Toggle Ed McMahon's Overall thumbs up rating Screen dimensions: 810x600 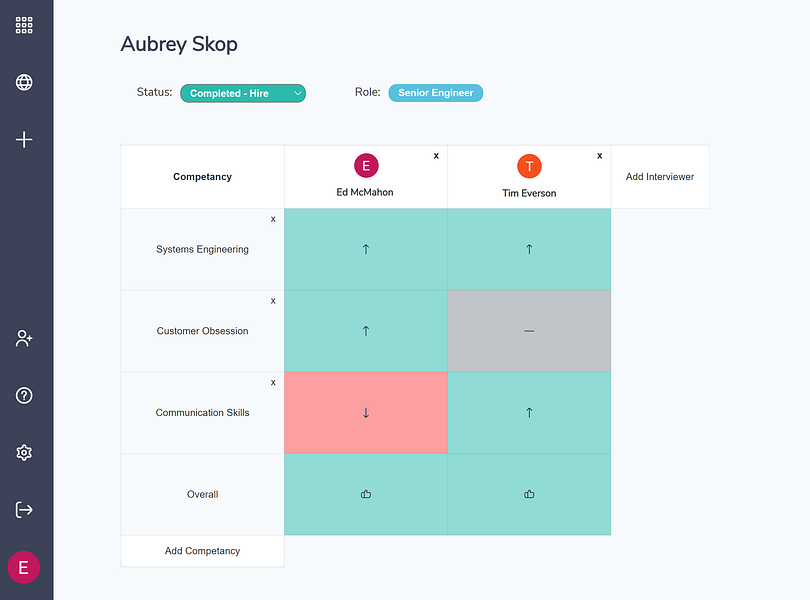point(366,494)
